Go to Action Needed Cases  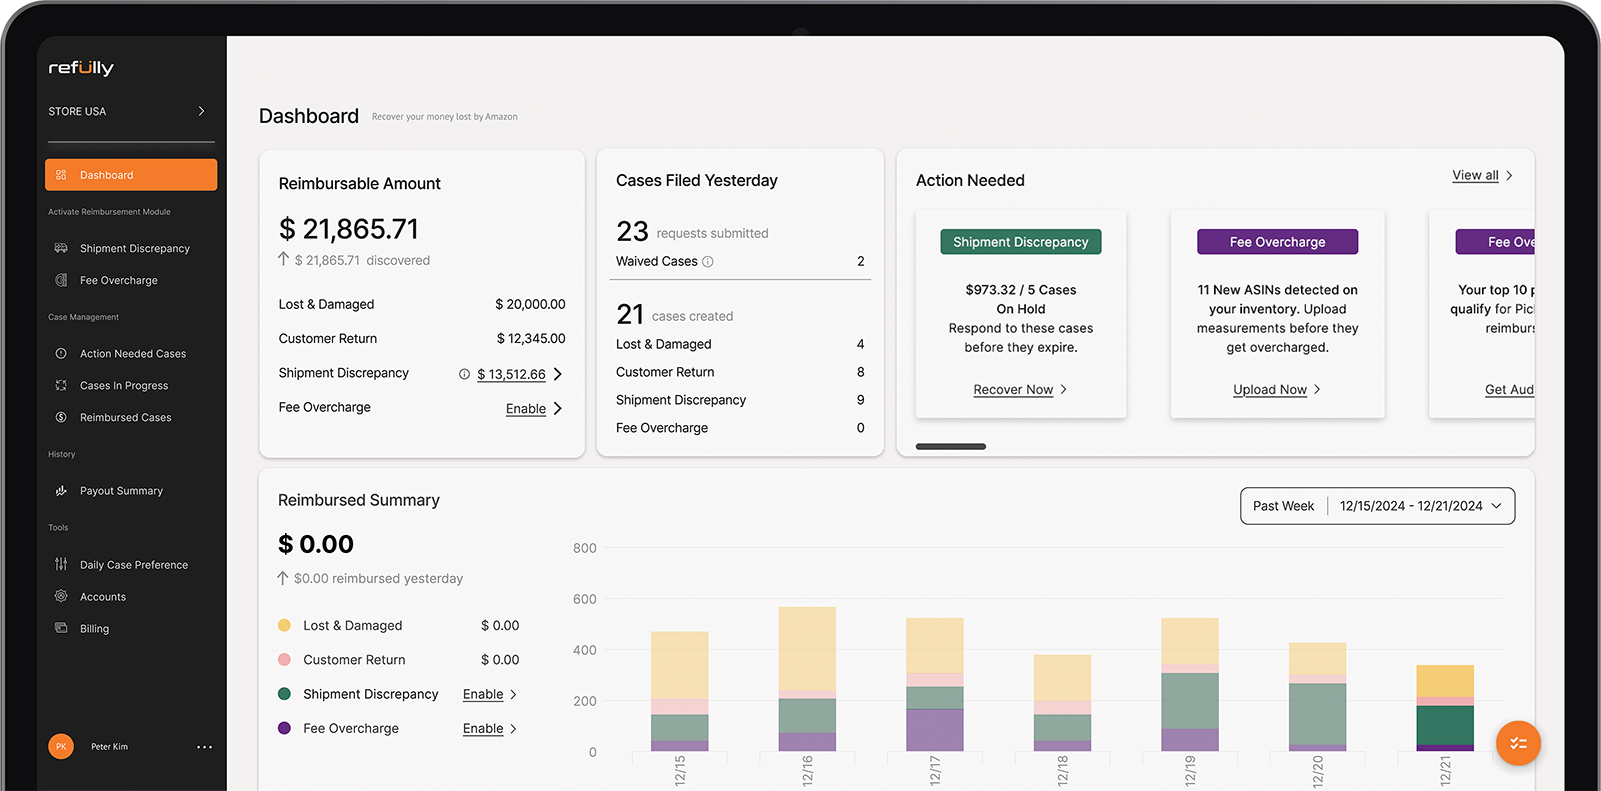click(x=131, y=353)
